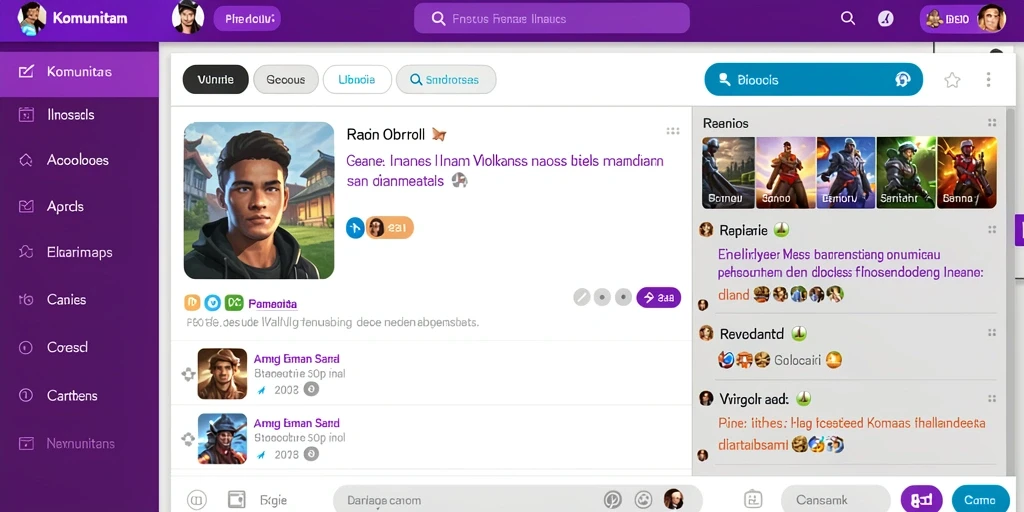Click the top search input field
Viewport: 1024px width, 512px height.
tap(552, 18)
